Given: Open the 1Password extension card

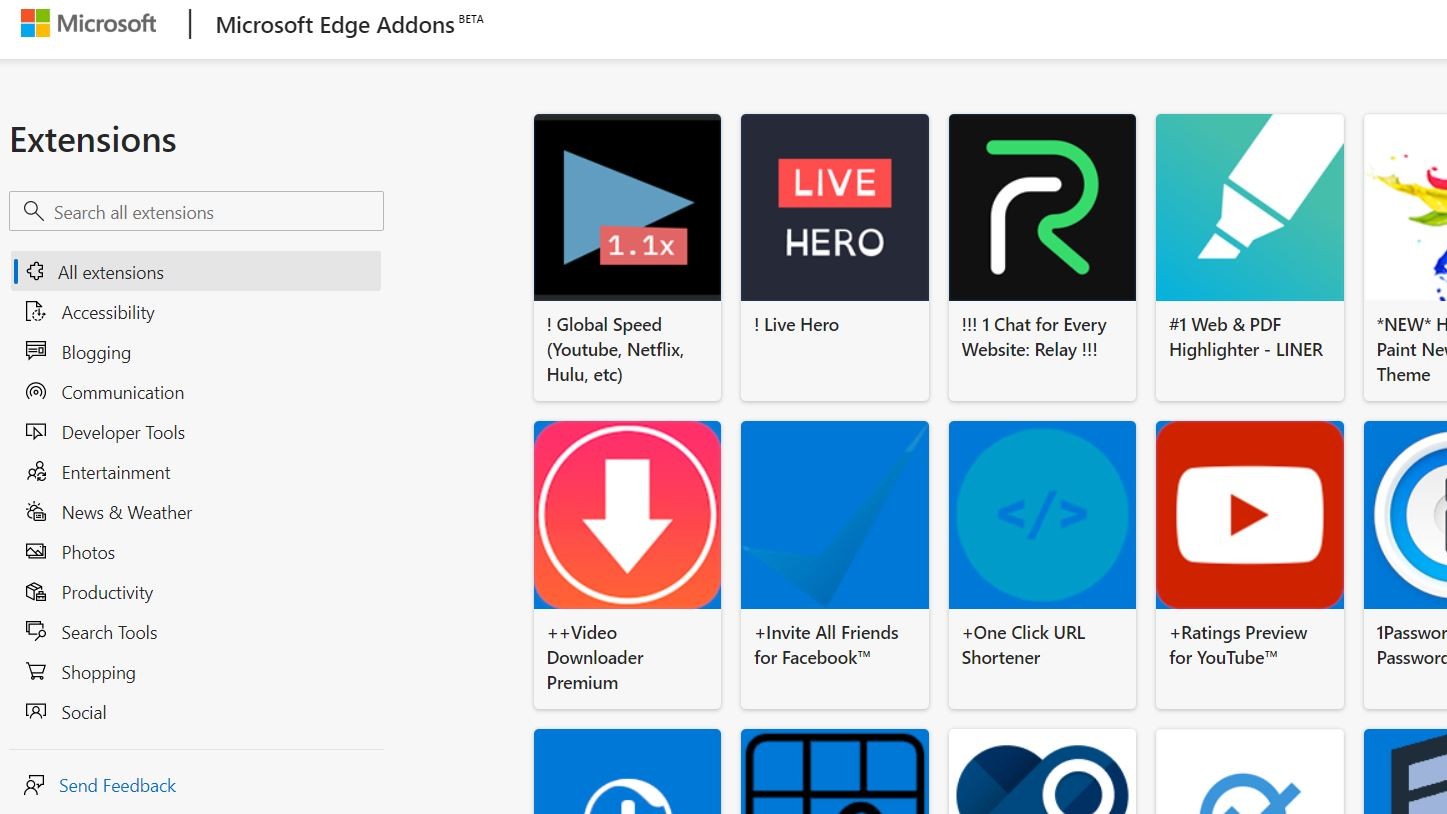Looking at the screenshot, I should (1405, 565).
